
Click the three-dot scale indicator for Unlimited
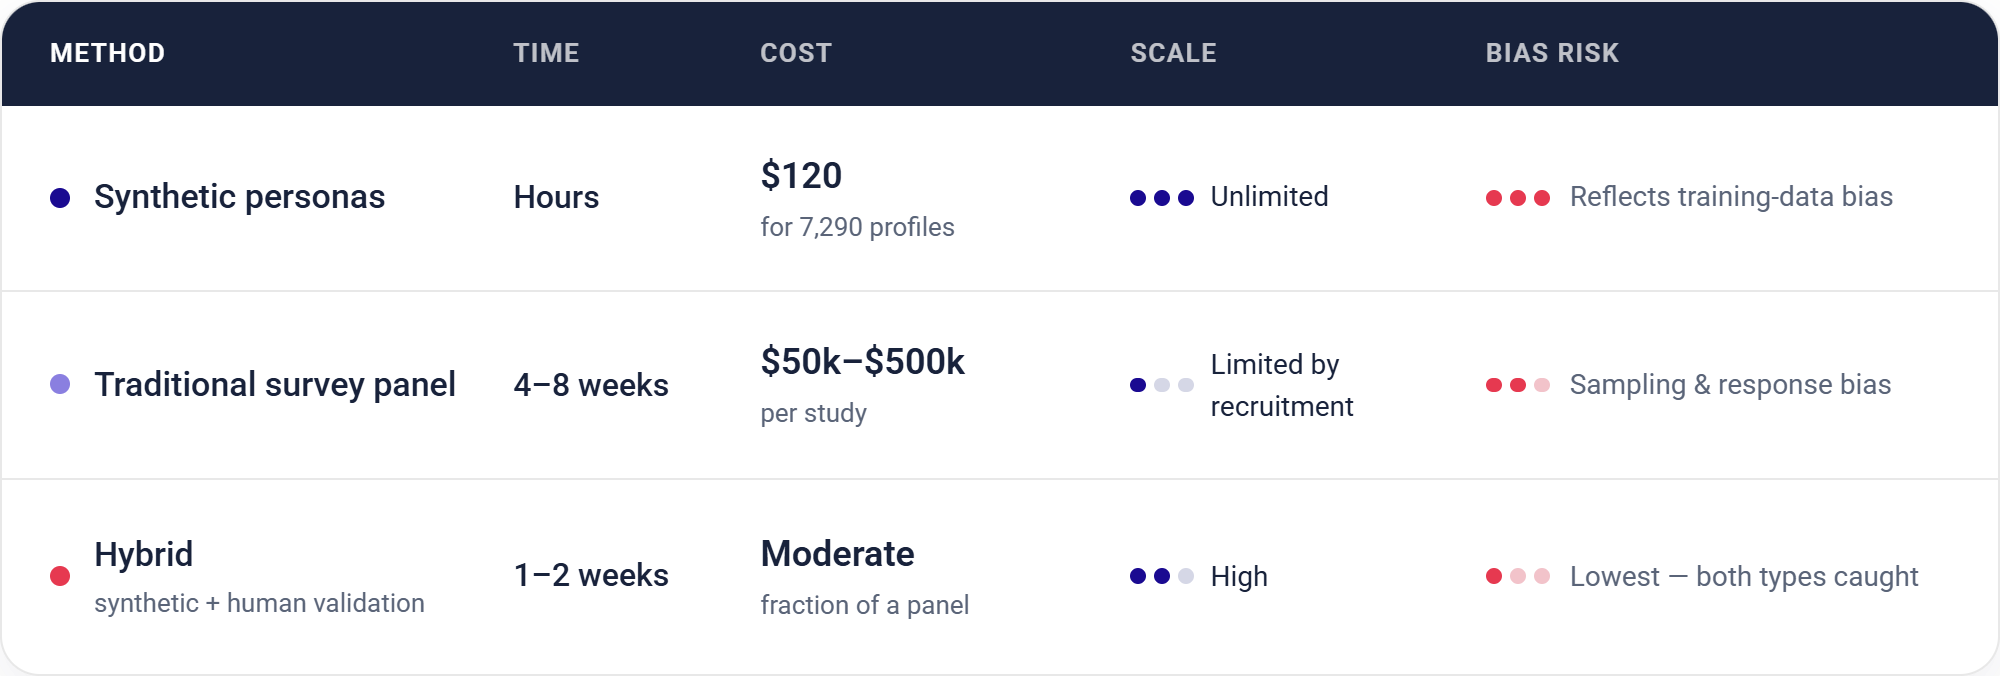1162,198
